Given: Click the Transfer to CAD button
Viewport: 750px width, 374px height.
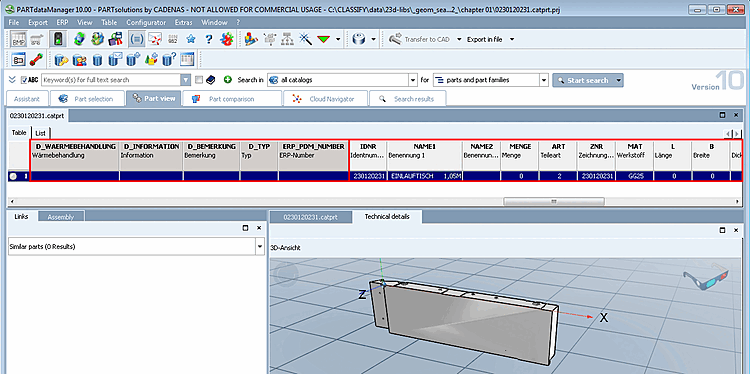Looking at the screenshot, I should 419,40.
